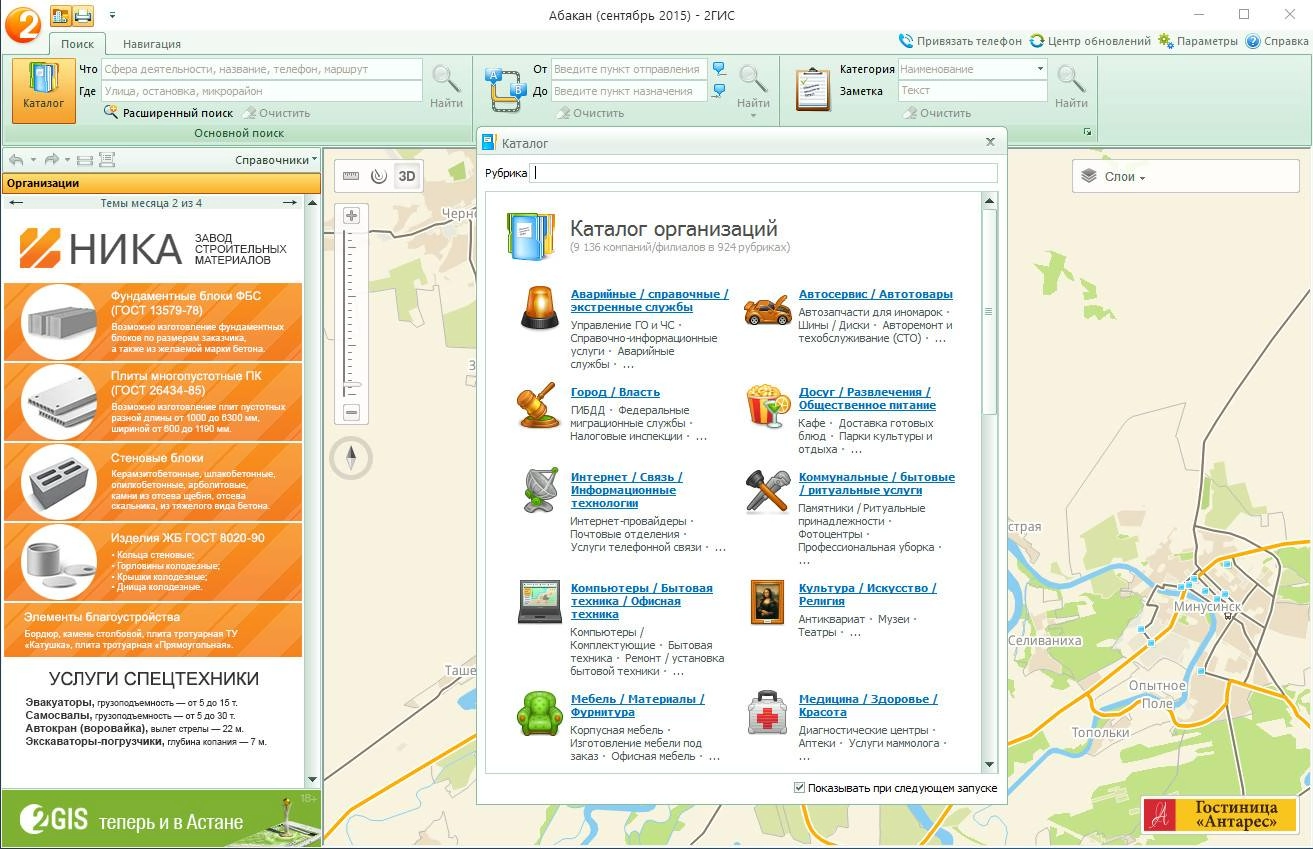
Task: Click the collapse list icon in the left panel
Action: [85, 160]
